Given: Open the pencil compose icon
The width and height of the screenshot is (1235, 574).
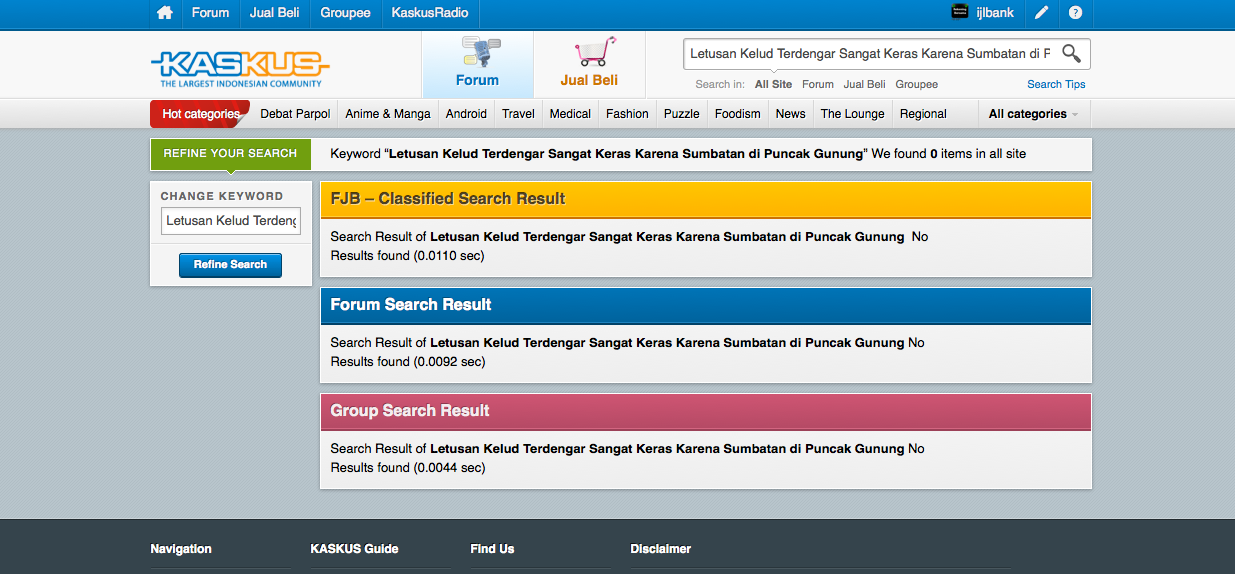Looking at the screenshot, I should point(1041,13).
